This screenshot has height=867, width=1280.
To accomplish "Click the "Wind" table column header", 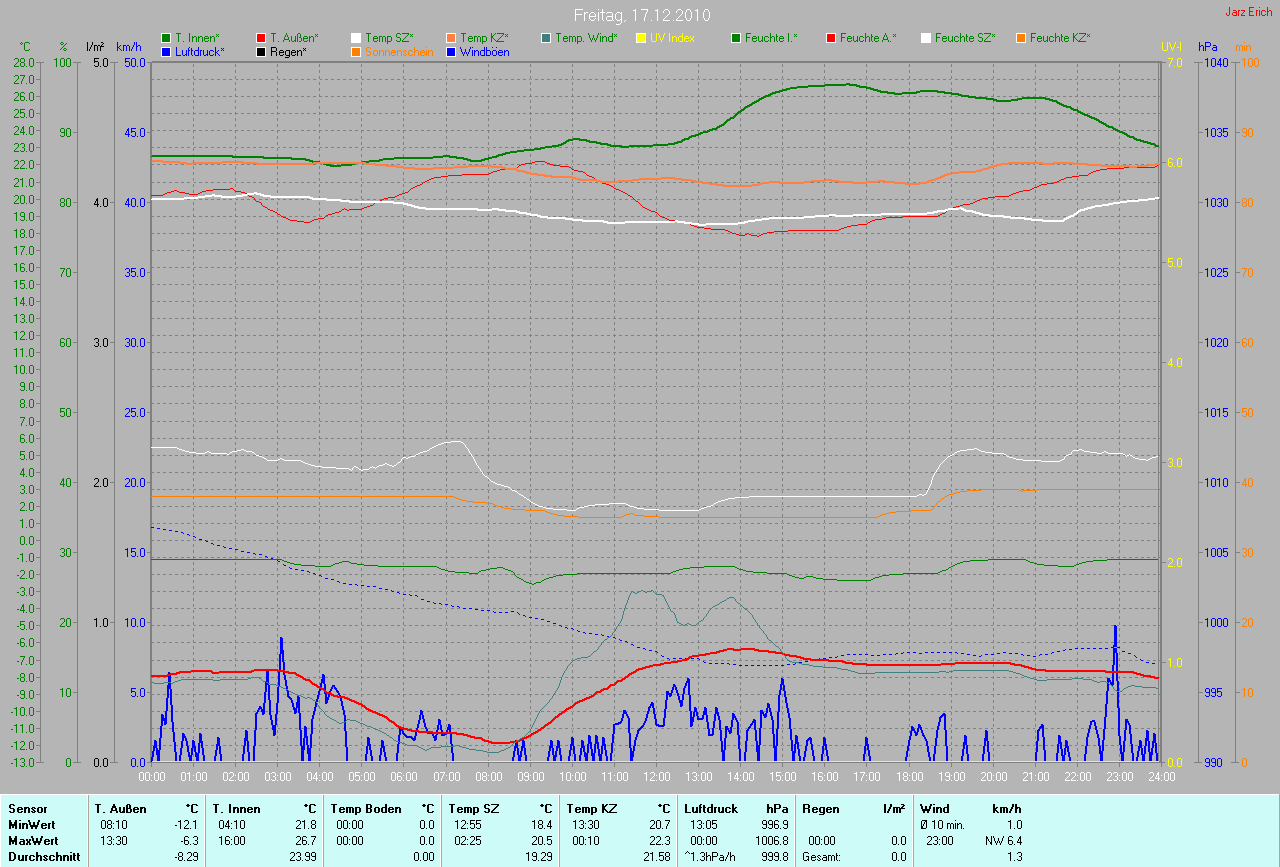I will pyautogui.click(x=934, y=808).
